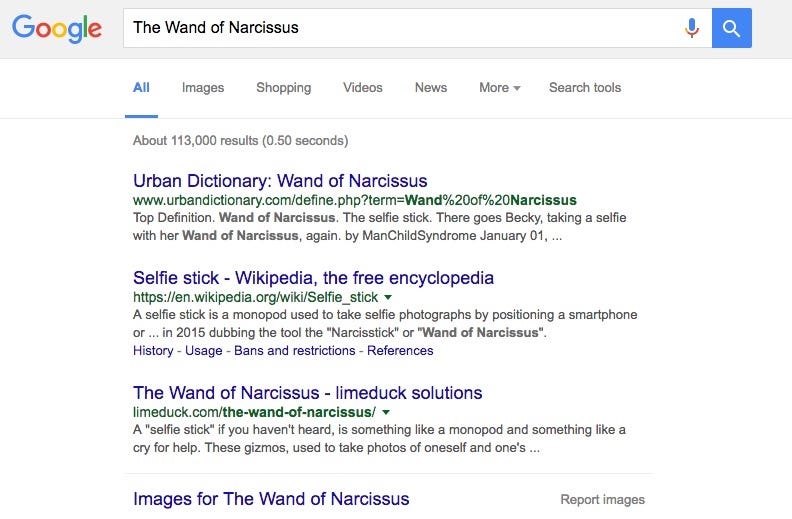The height and width of the screenshot is (519, 792).
Task: Focus the search query input field
Action: (404, 28)
